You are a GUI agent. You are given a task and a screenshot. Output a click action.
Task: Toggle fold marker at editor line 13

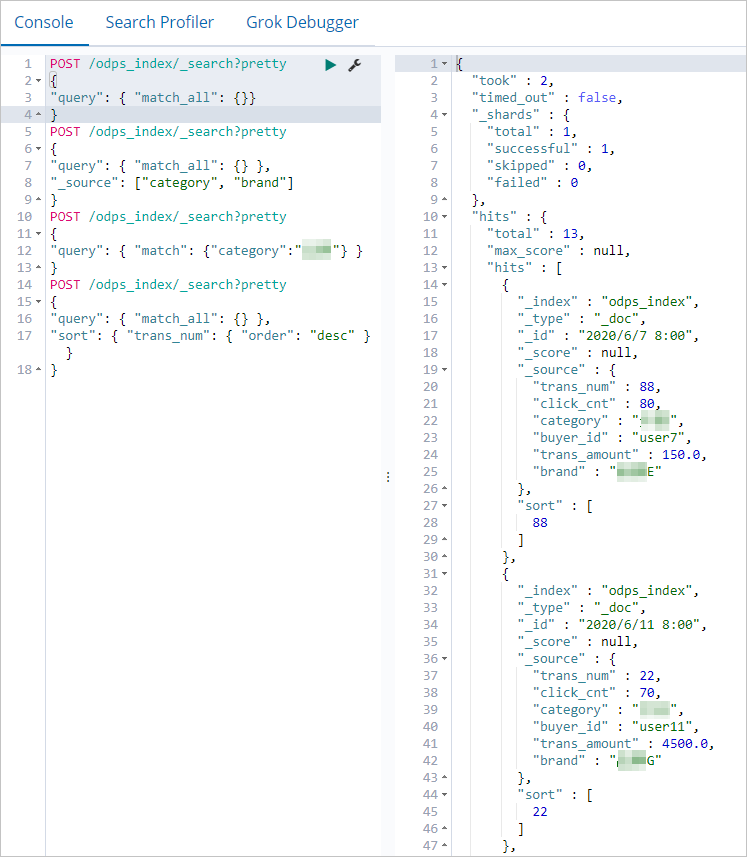[38, 268]
